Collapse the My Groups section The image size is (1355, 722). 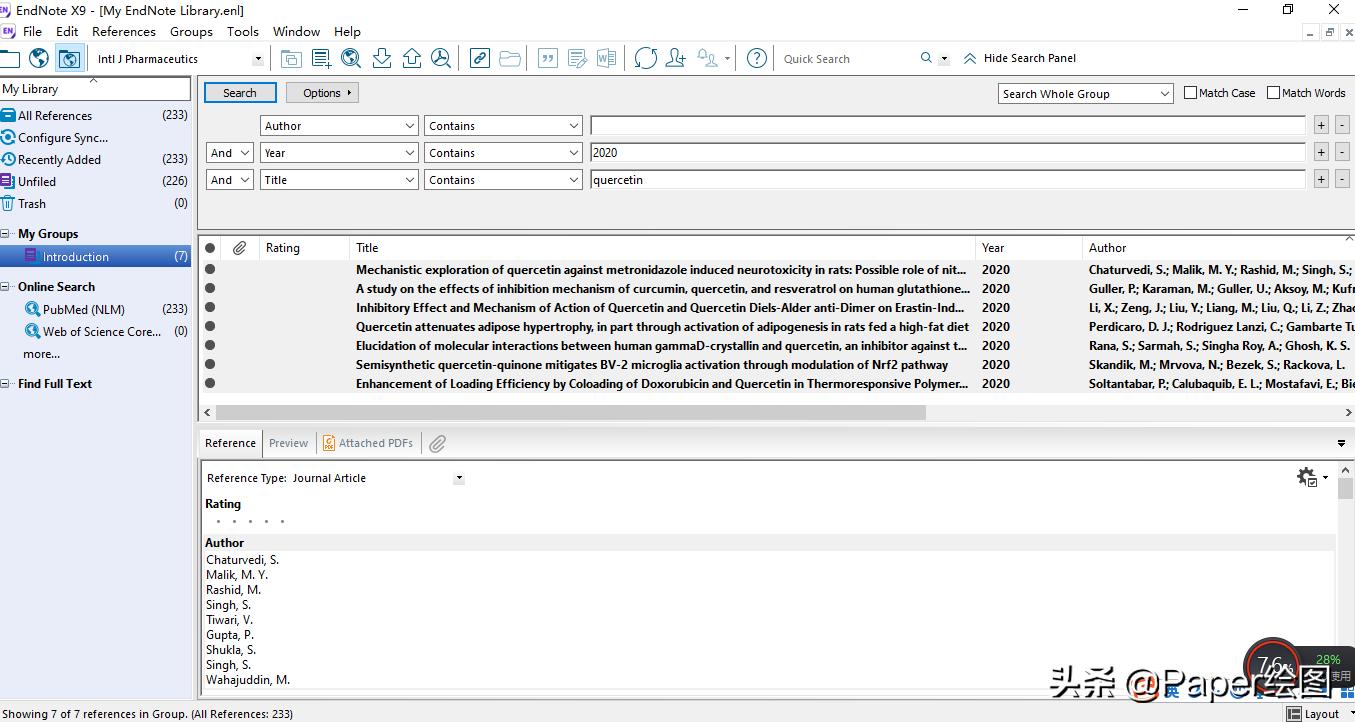(6, 233)
